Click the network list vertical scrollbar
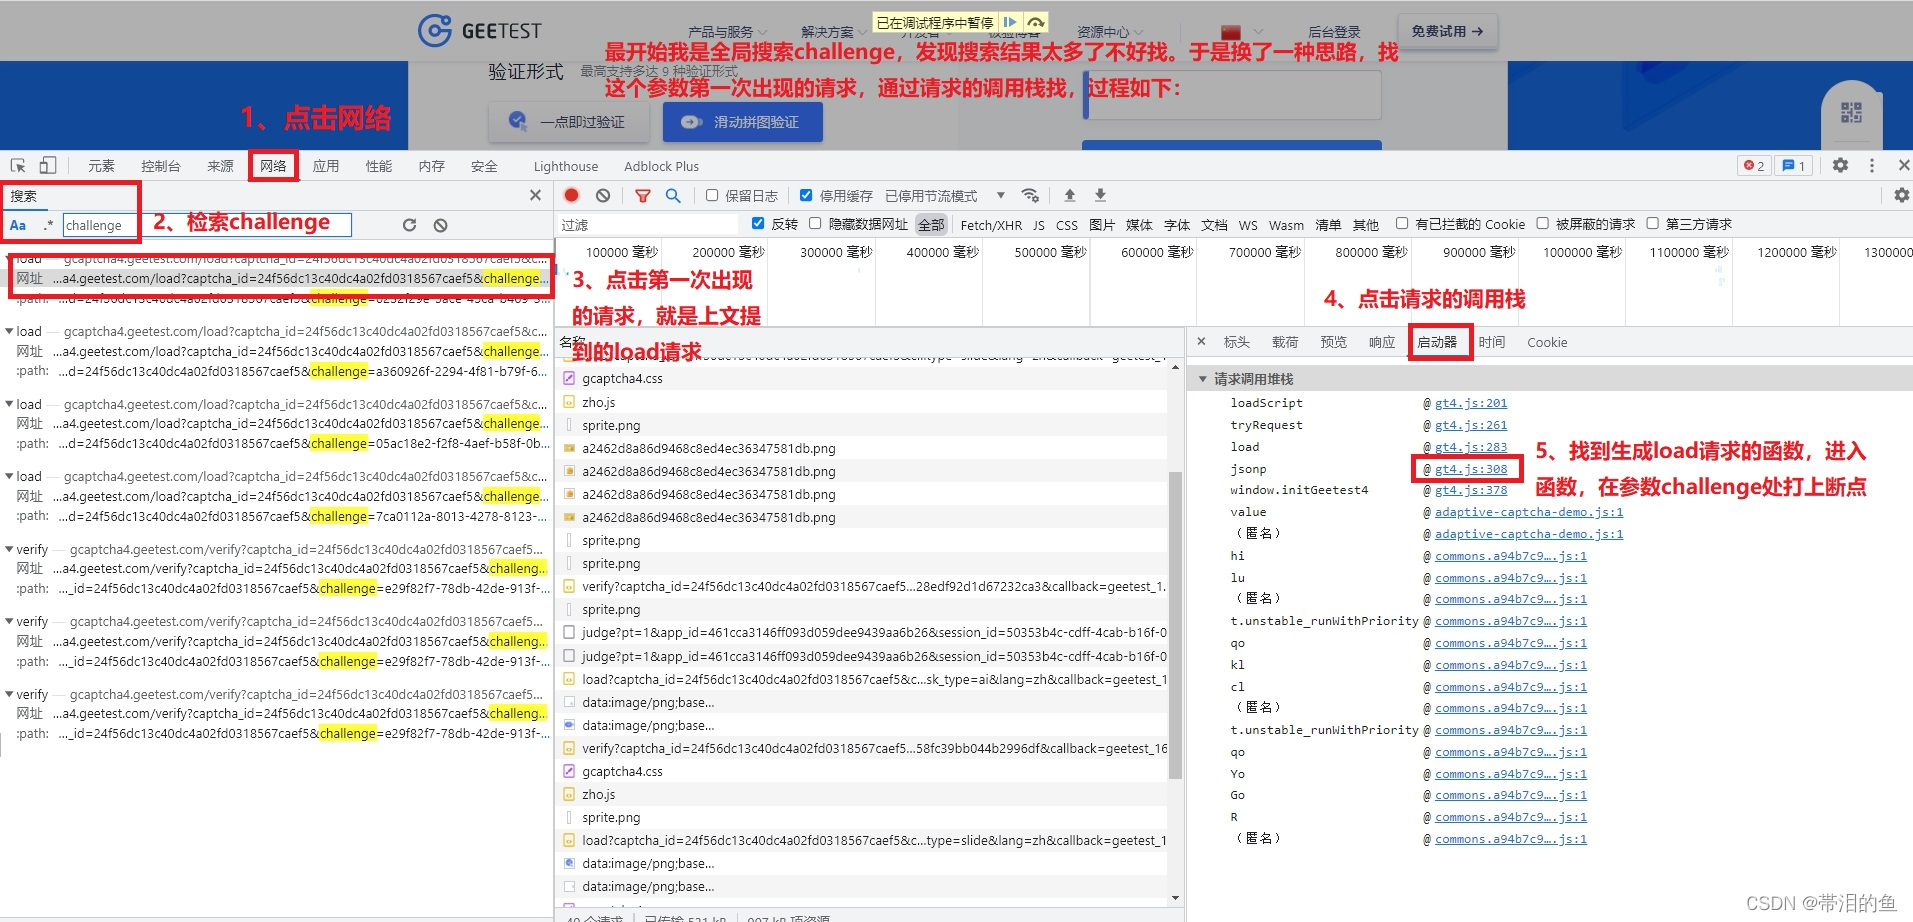Viewport: 1913px width, 922px height. [x=1175, y=625]
